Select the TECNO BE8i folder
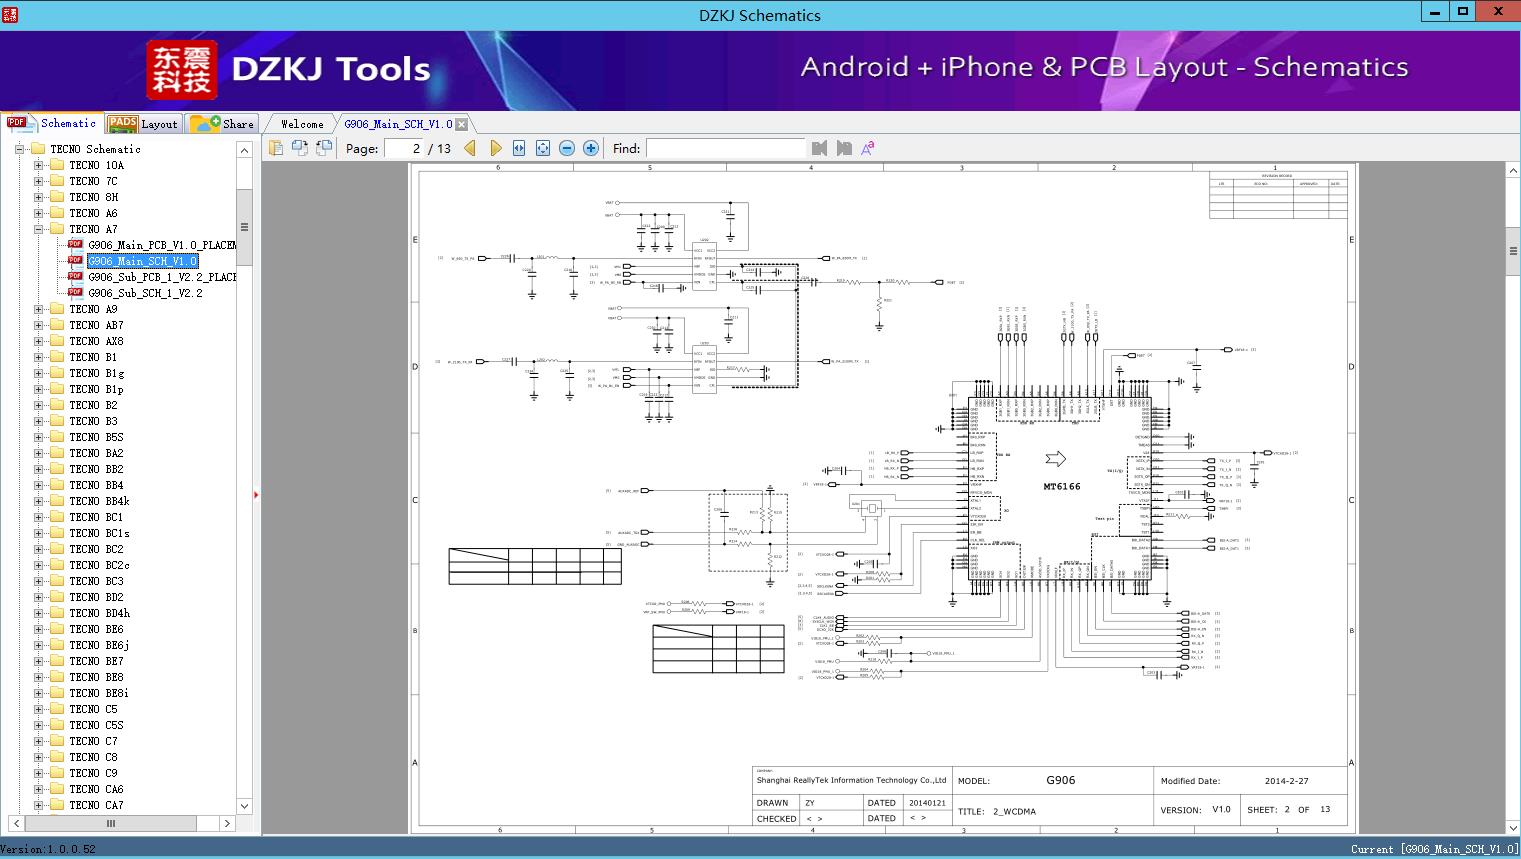This screenshot has height=859, width=1521. [99, 693]
